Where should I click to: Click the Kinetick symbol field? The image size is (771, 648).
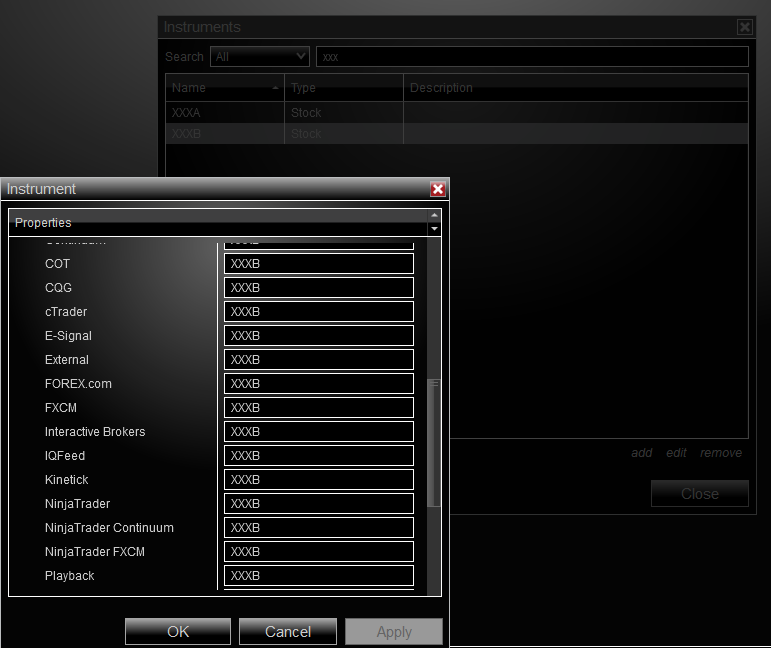(x=319, y=480)
